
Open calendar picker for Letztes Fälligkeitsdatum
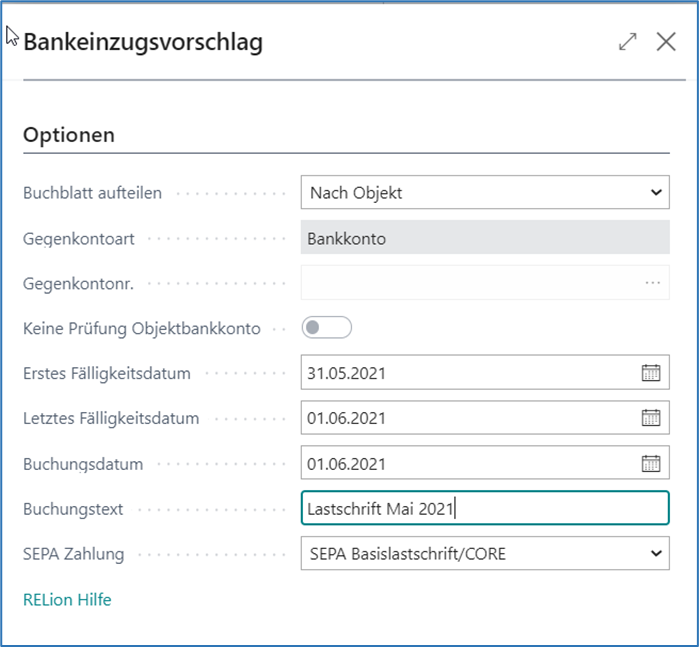click(x=651, y=418)
